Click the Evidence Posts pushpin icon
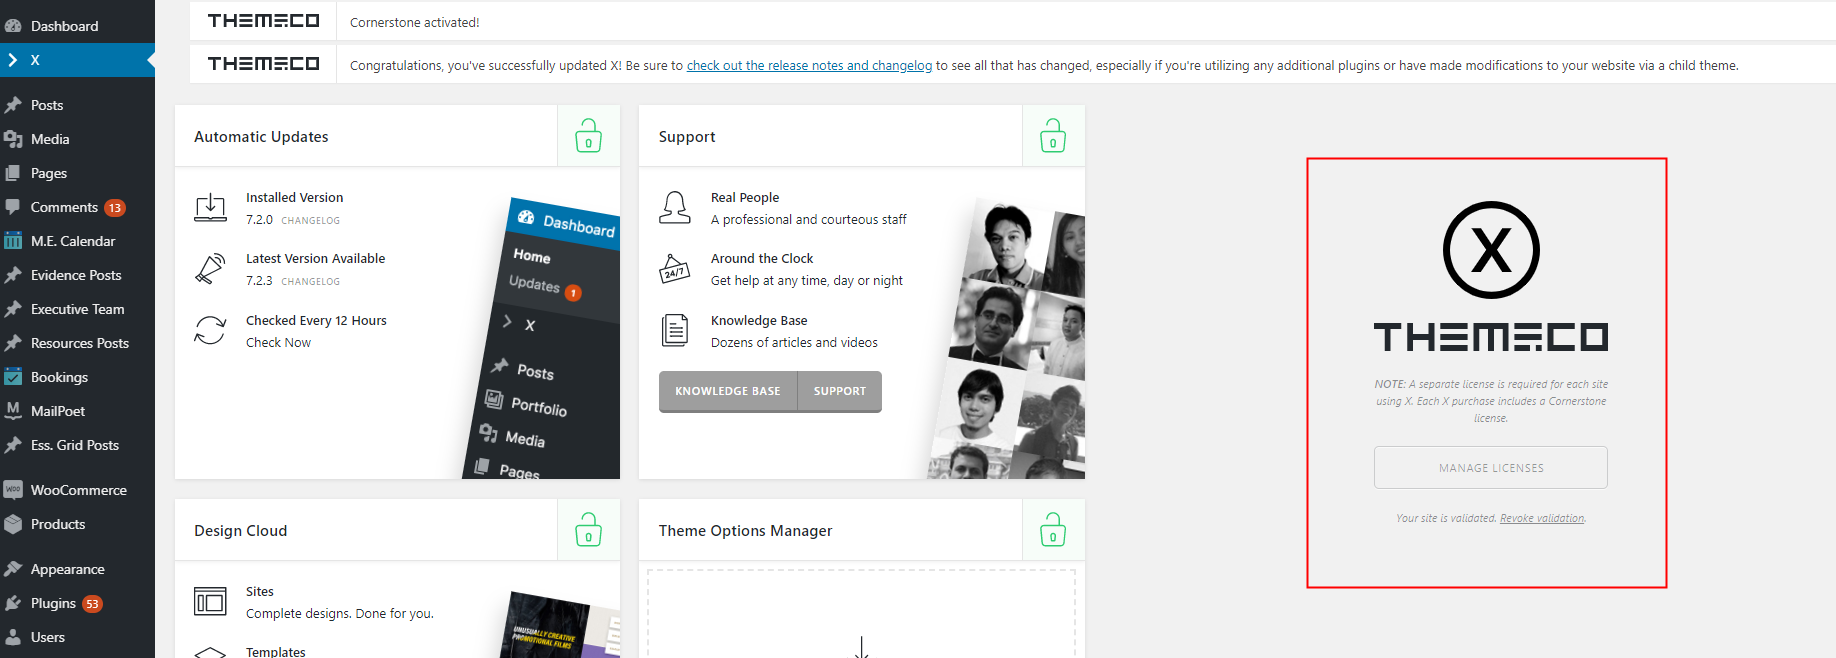 tap(13, 275)
